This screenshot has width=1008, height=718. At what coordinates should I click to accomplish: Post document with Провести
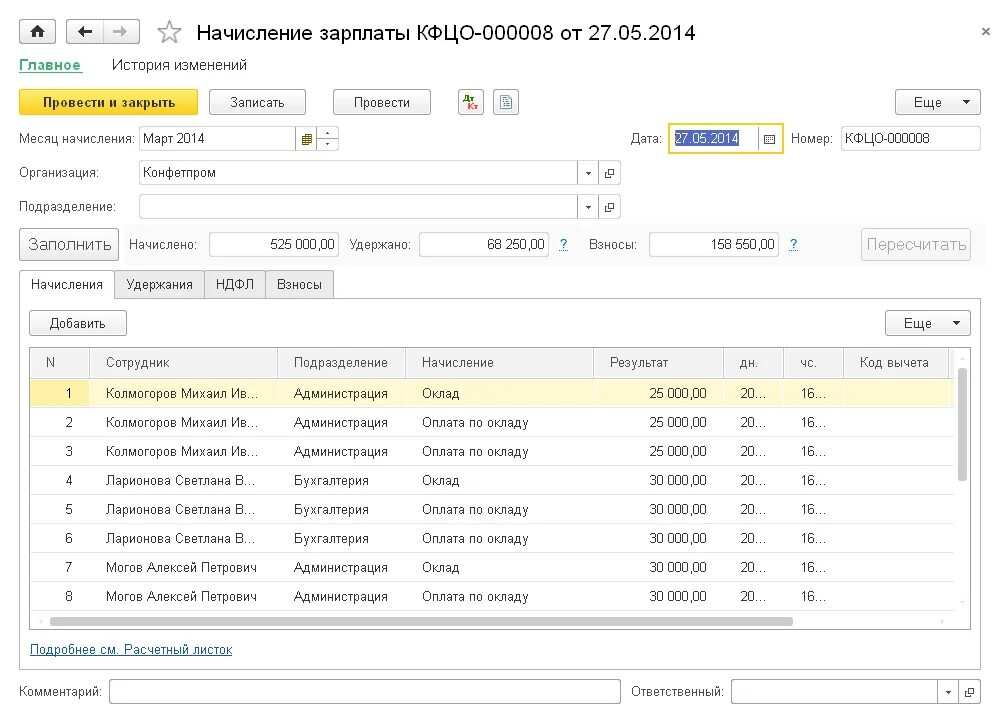[x=382, y=102]
